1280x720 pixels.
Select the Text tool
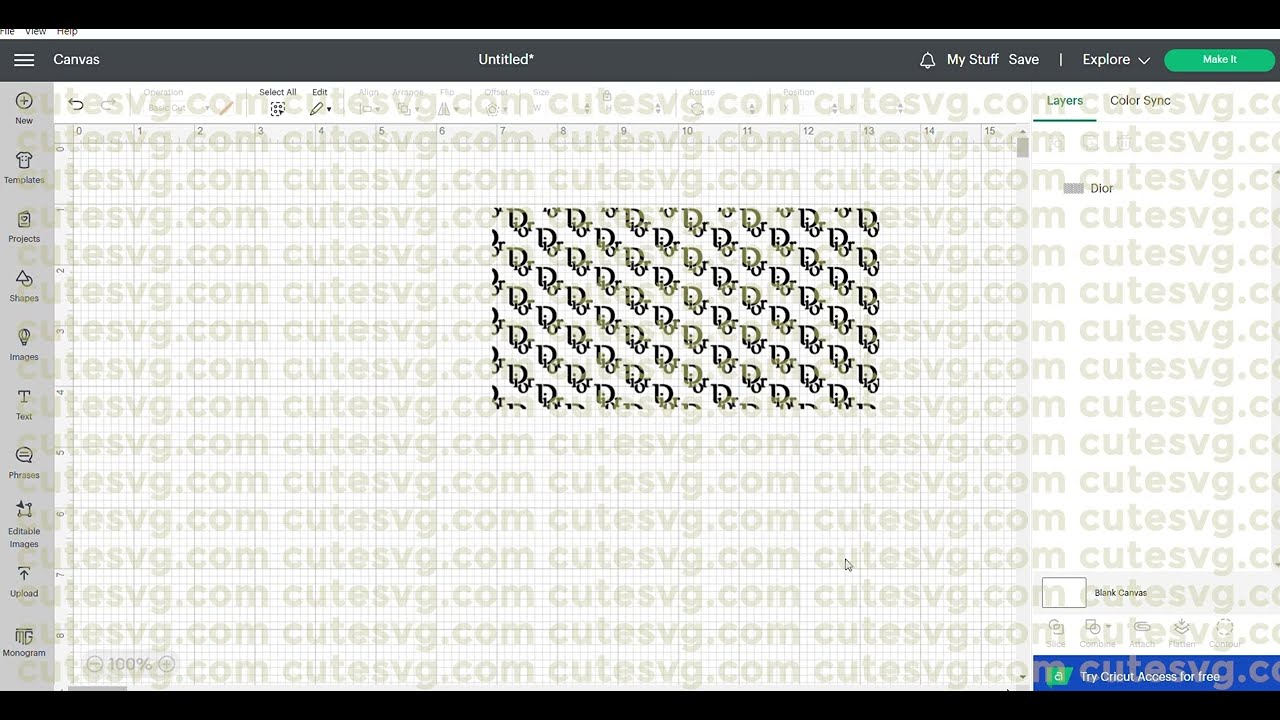point(24,404)
